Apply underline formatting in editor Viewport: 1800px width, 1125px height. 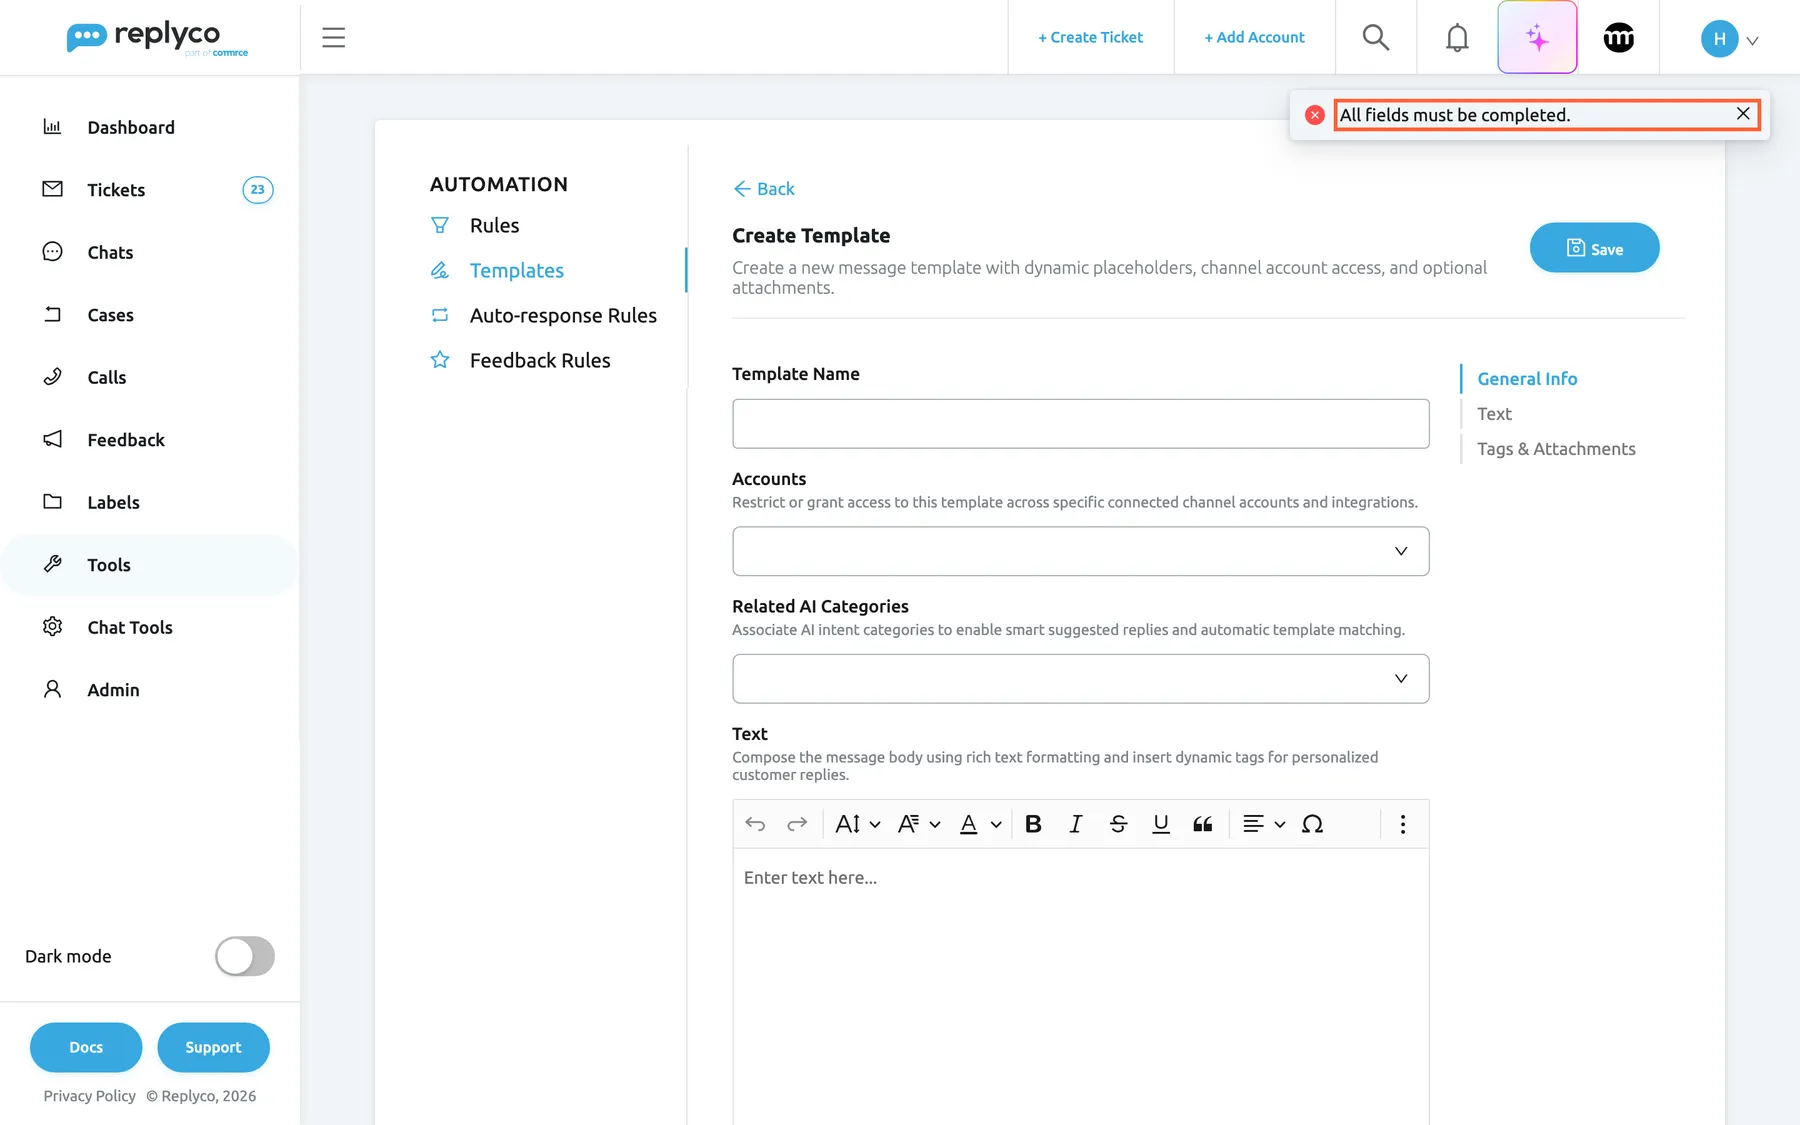pyautogui.click(x=1160, y=824)
